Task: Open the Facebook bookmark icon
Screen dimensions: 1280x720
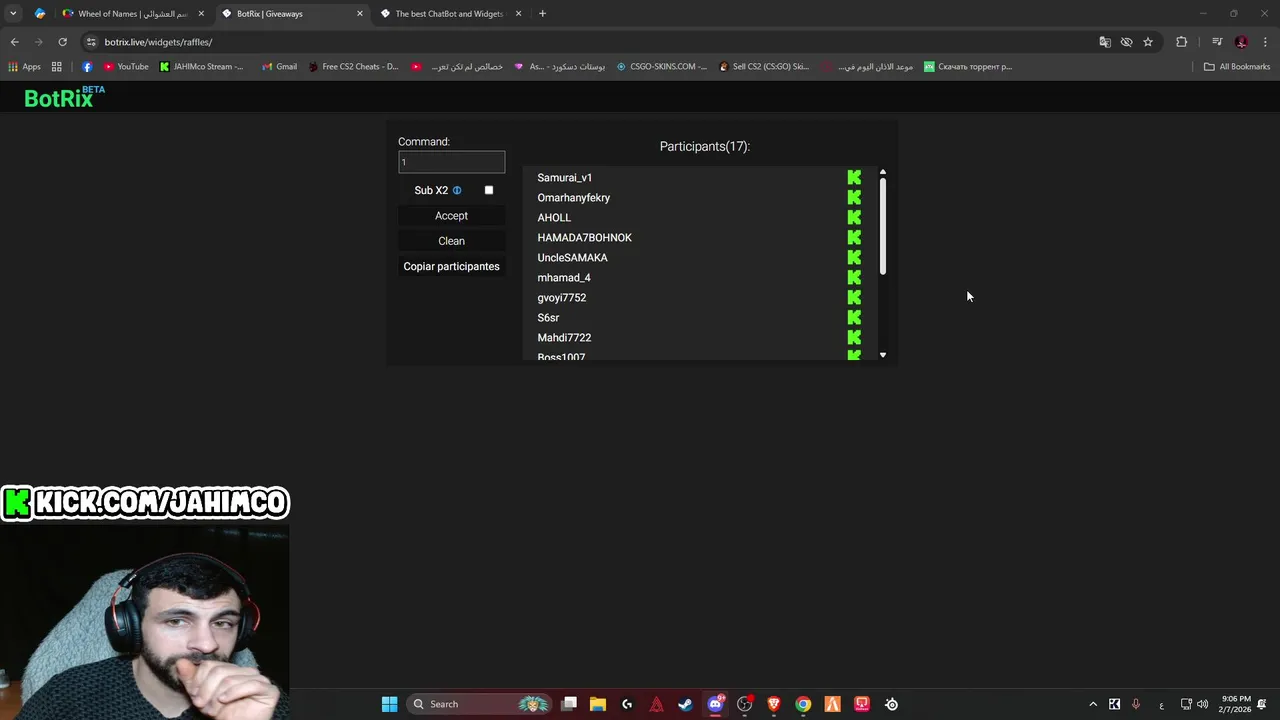Action: point(87,67)
